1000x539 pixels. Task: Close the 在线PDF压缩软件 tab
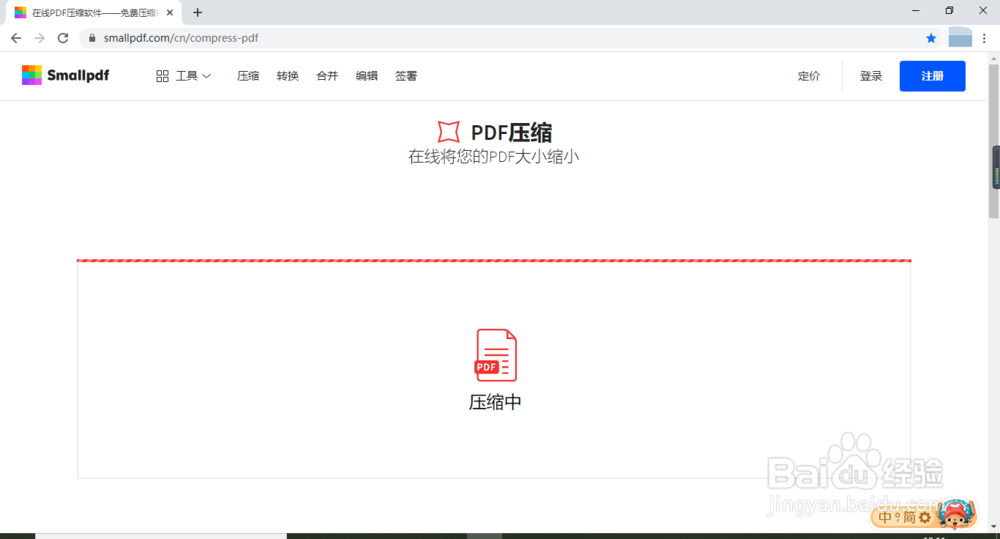[170, 12]
